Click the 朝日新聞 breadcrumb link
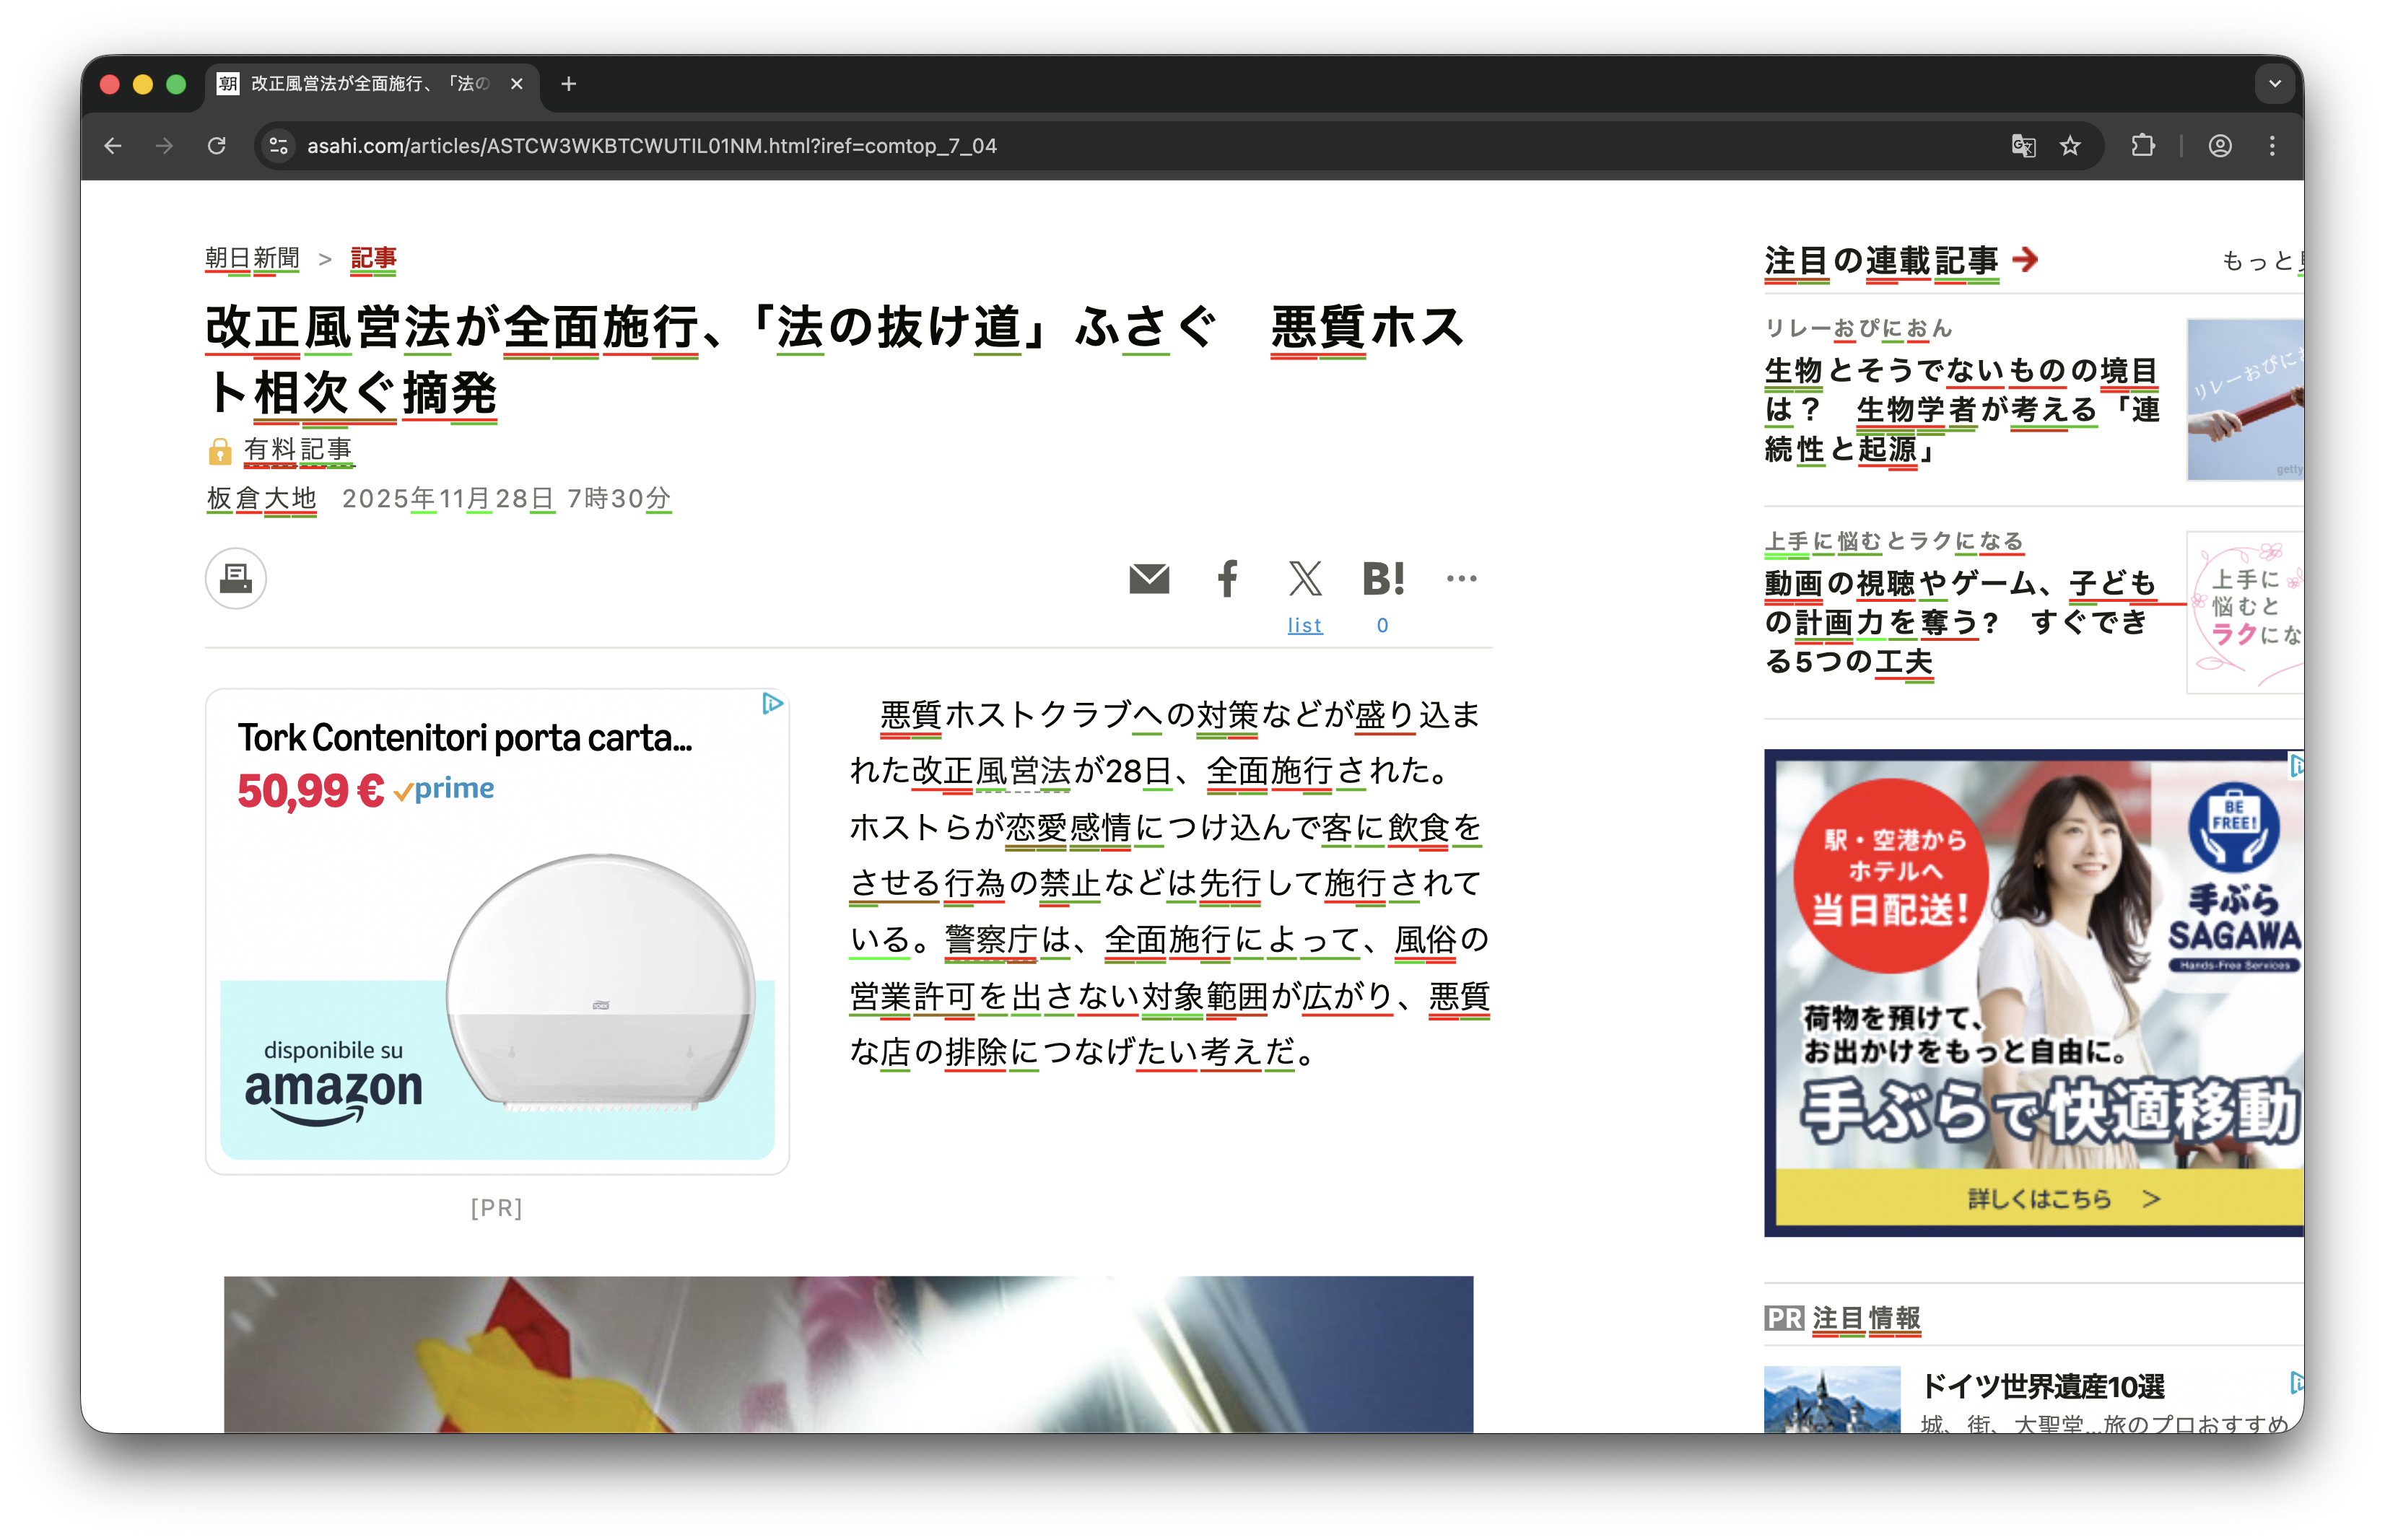 click(252, 258)
